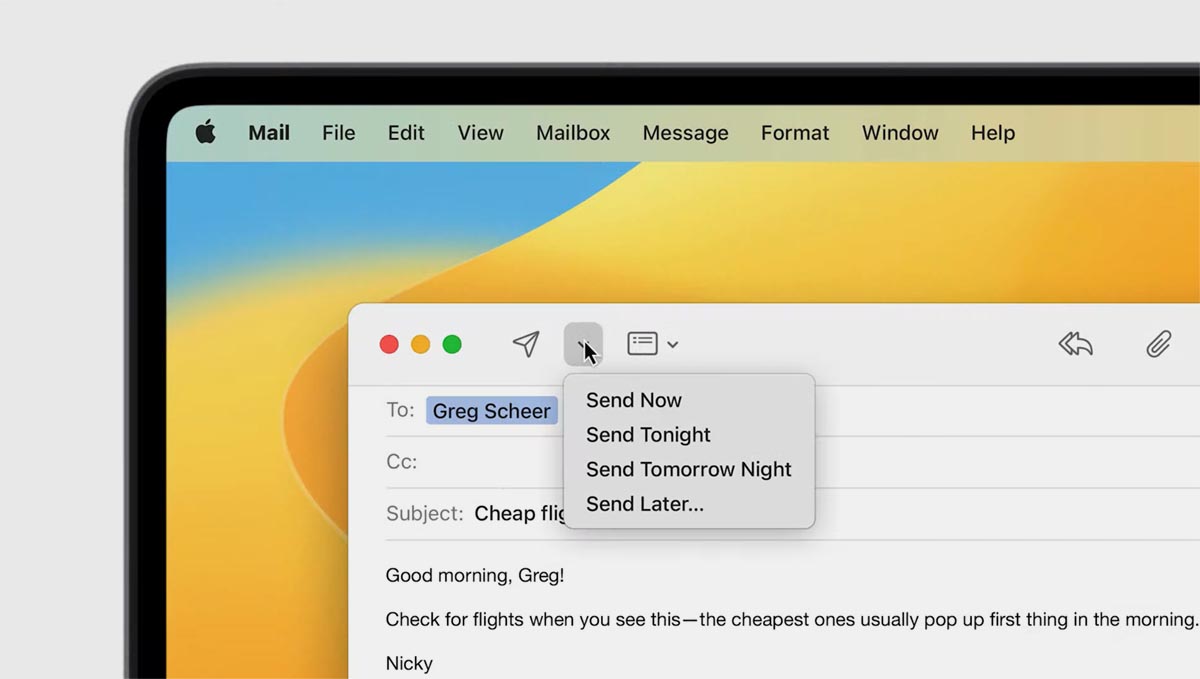Open the Format menu
1200x679 pixels.
pyautogui.click(x=795, y=133)
